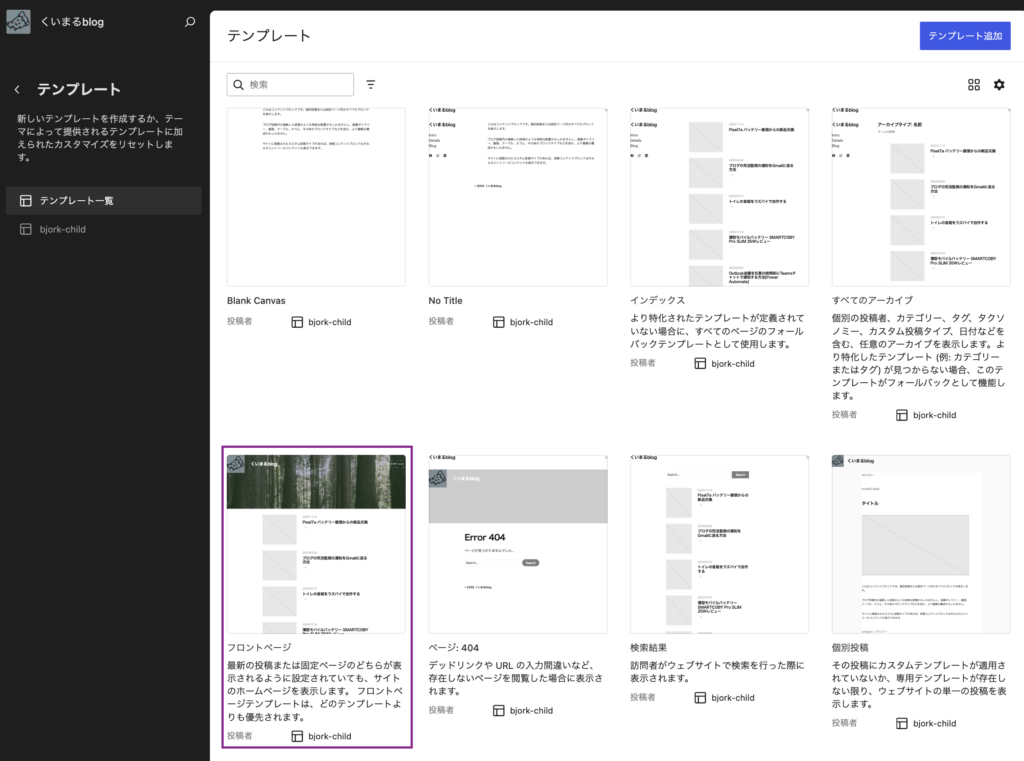Open the 個別投稿 template thumbnail
The width and height of the screenshot is (1024, 761).
pyautogui.click(x=921, y=544)
